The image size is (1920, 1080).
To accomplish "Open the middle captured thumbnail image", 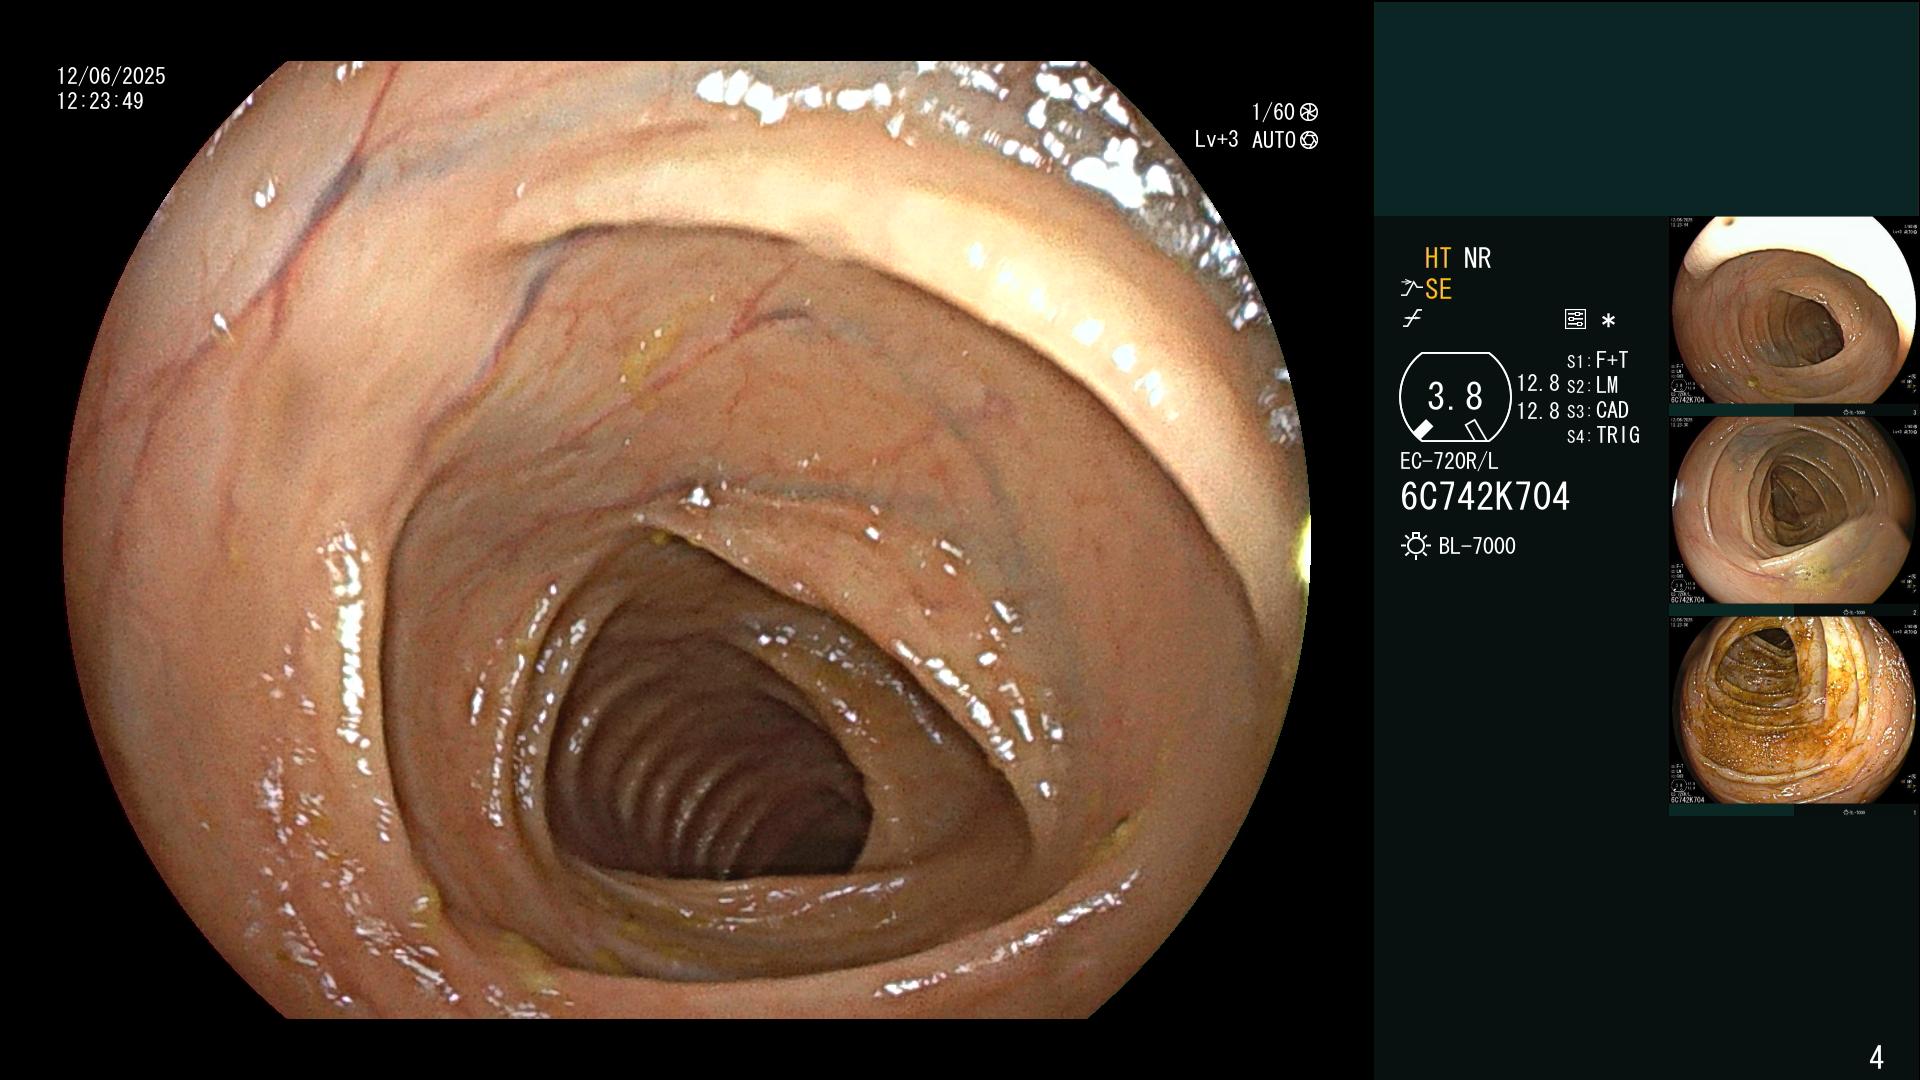I will 1794,511.
